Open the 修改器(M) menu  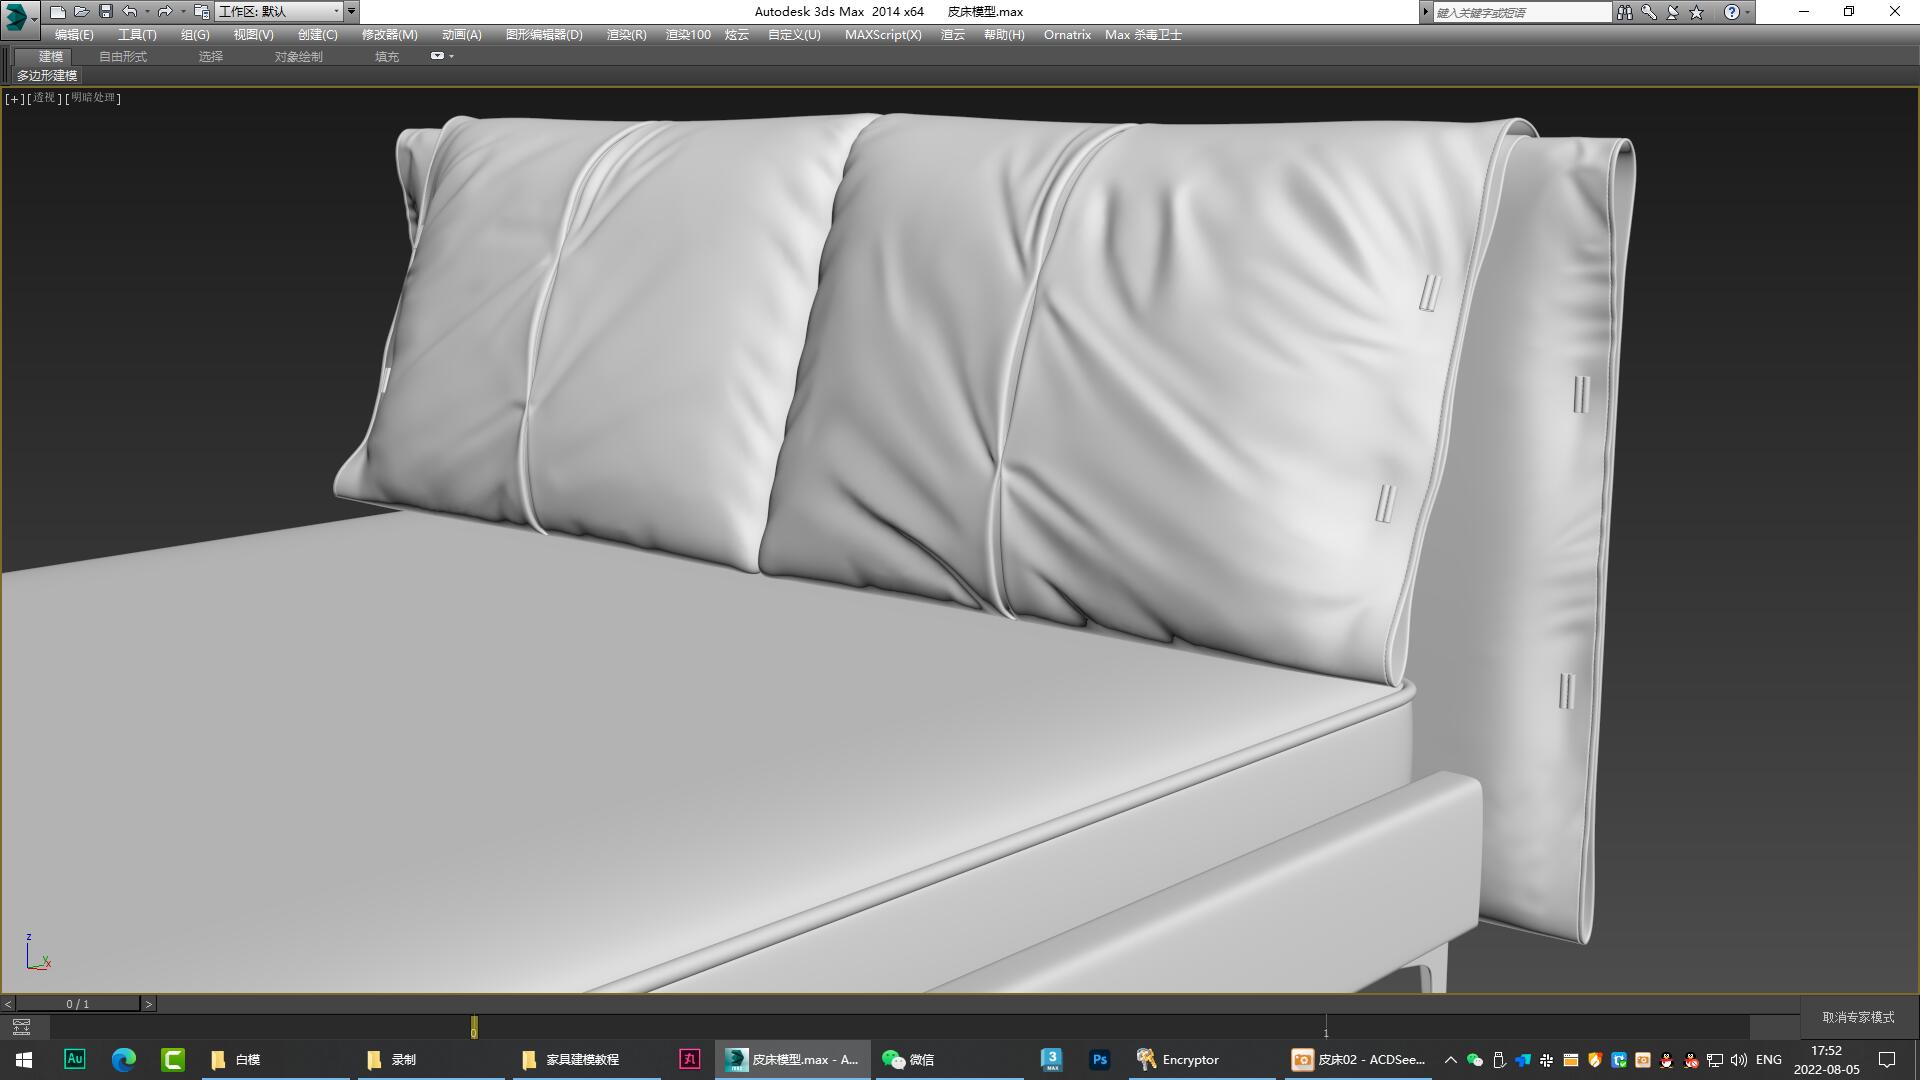[x=388, y=34]
